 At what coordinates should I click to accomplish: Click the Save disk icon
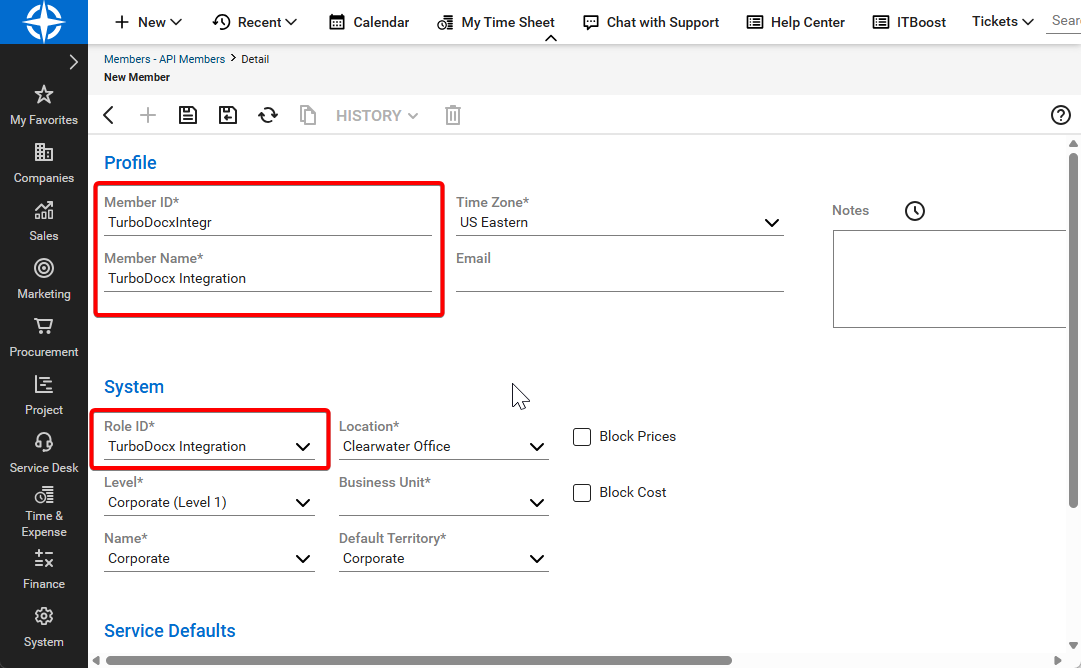[188, 115]
